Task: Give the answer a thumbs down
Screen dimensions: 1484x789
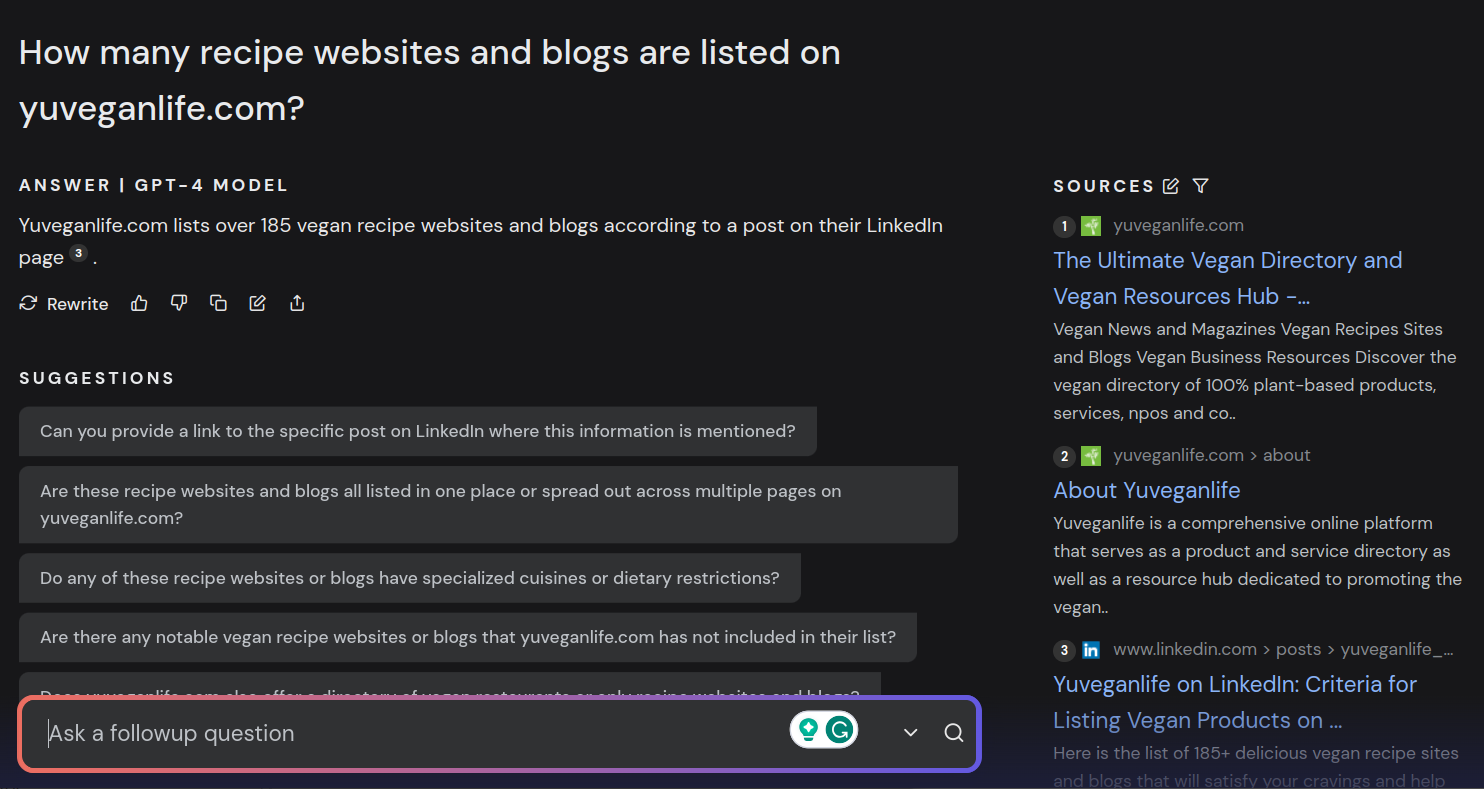Action: pyautogui.click(x=179, y=303)
